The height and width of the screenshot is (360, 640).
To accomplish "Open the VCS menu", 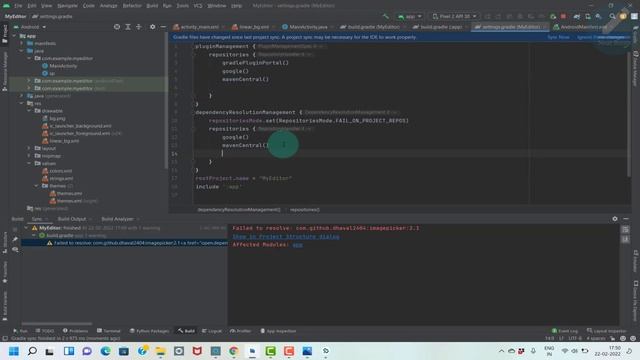I will click(198, 6).
